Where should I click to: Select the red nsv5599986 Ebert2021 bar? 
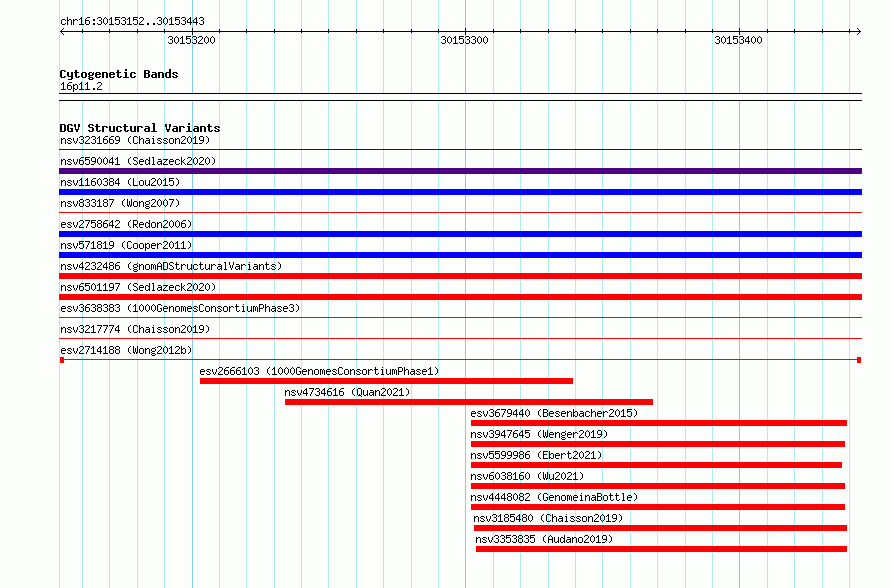pyautogui.click(x=657, y=465)
